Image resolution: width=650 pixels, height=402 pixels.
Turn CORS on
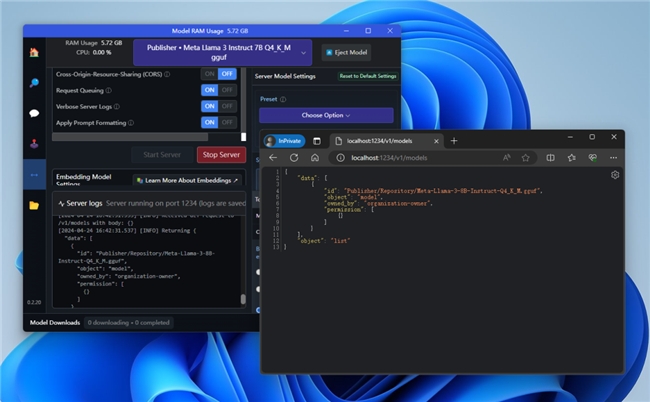tap(210, 74)
